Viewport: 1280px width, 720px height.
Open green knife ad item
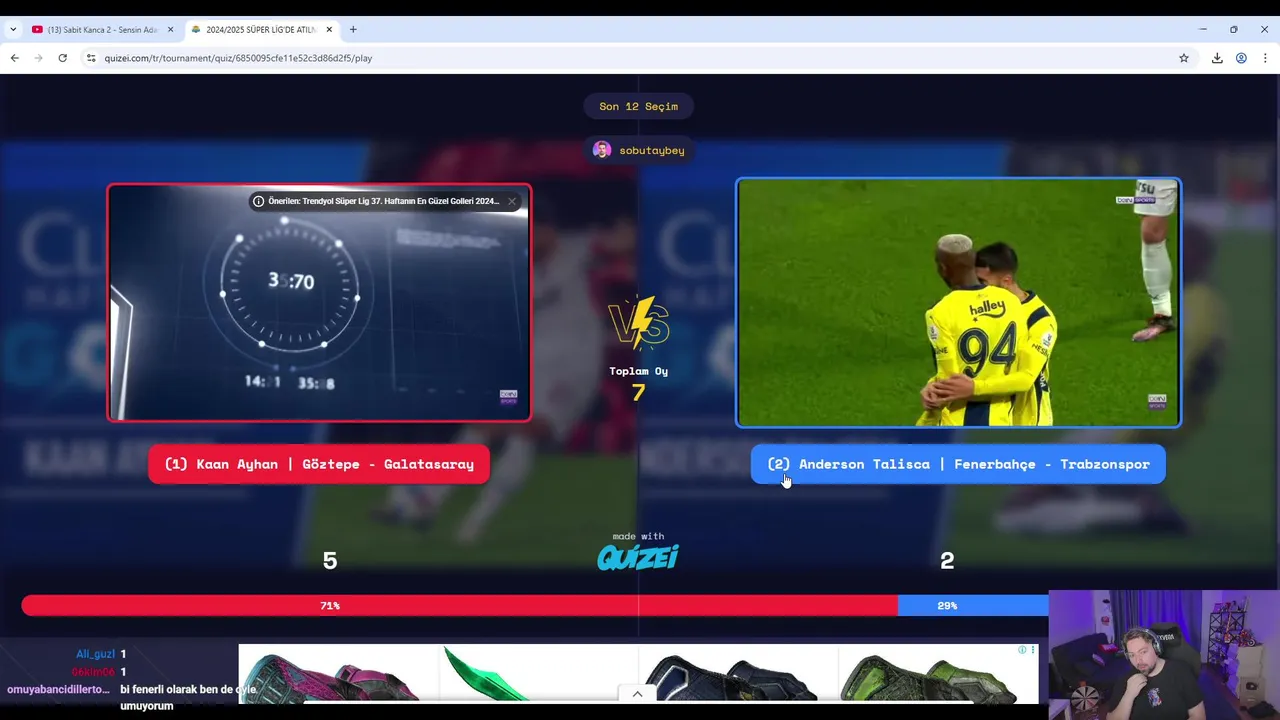coord(538,675)
